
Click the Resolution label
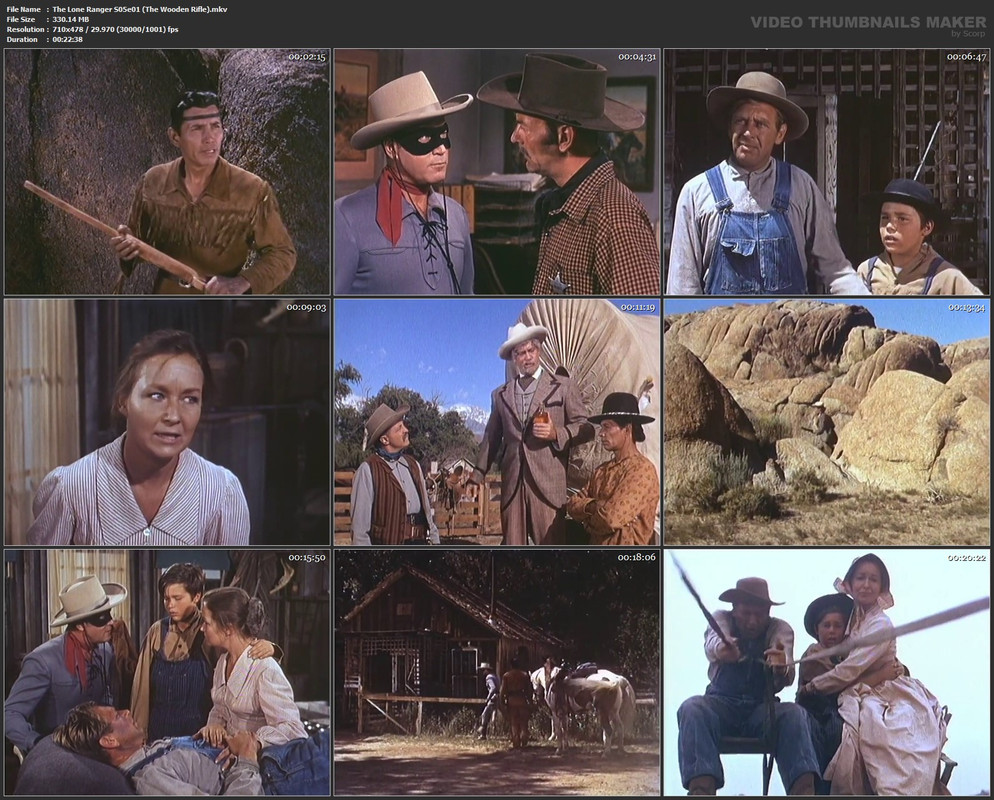coord(25,29)
